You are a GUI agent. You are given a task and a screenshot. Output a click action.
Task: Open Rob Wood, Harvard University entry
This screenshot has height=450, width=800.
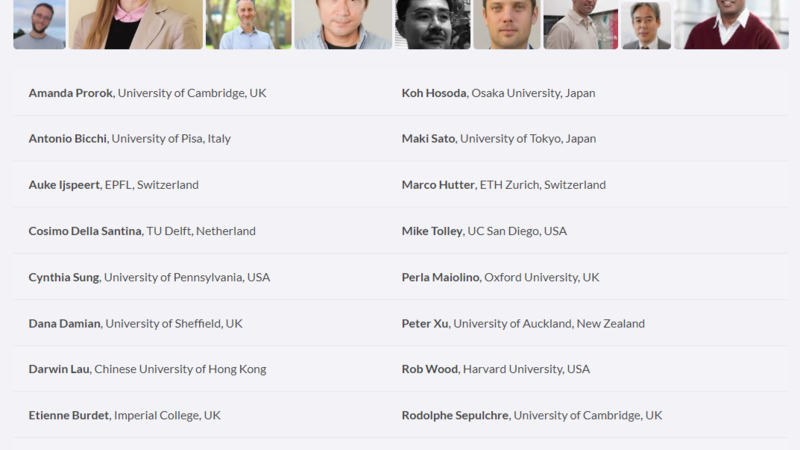click(x=495, y=369)
